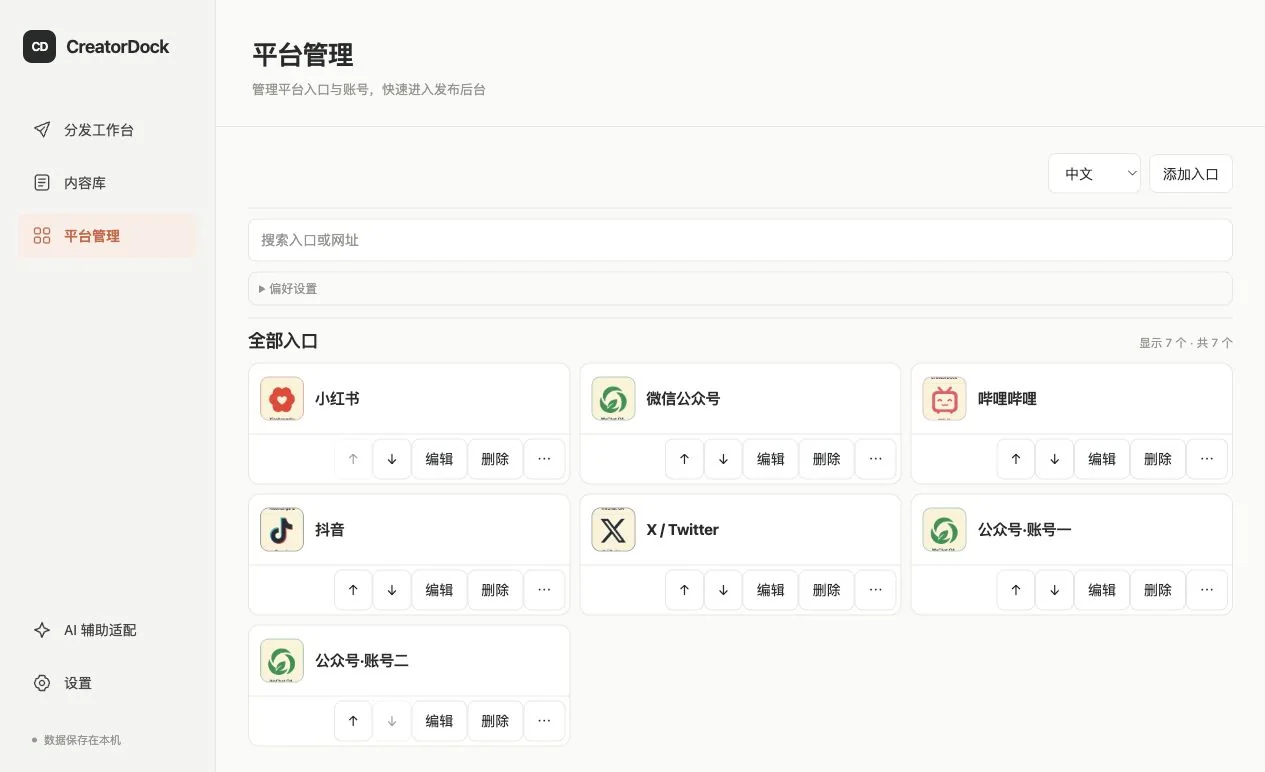Click the 显示 7 个 · 共 7 个 count text
This screenshot has width=1265, height=772.
[x=1186, y=343]
